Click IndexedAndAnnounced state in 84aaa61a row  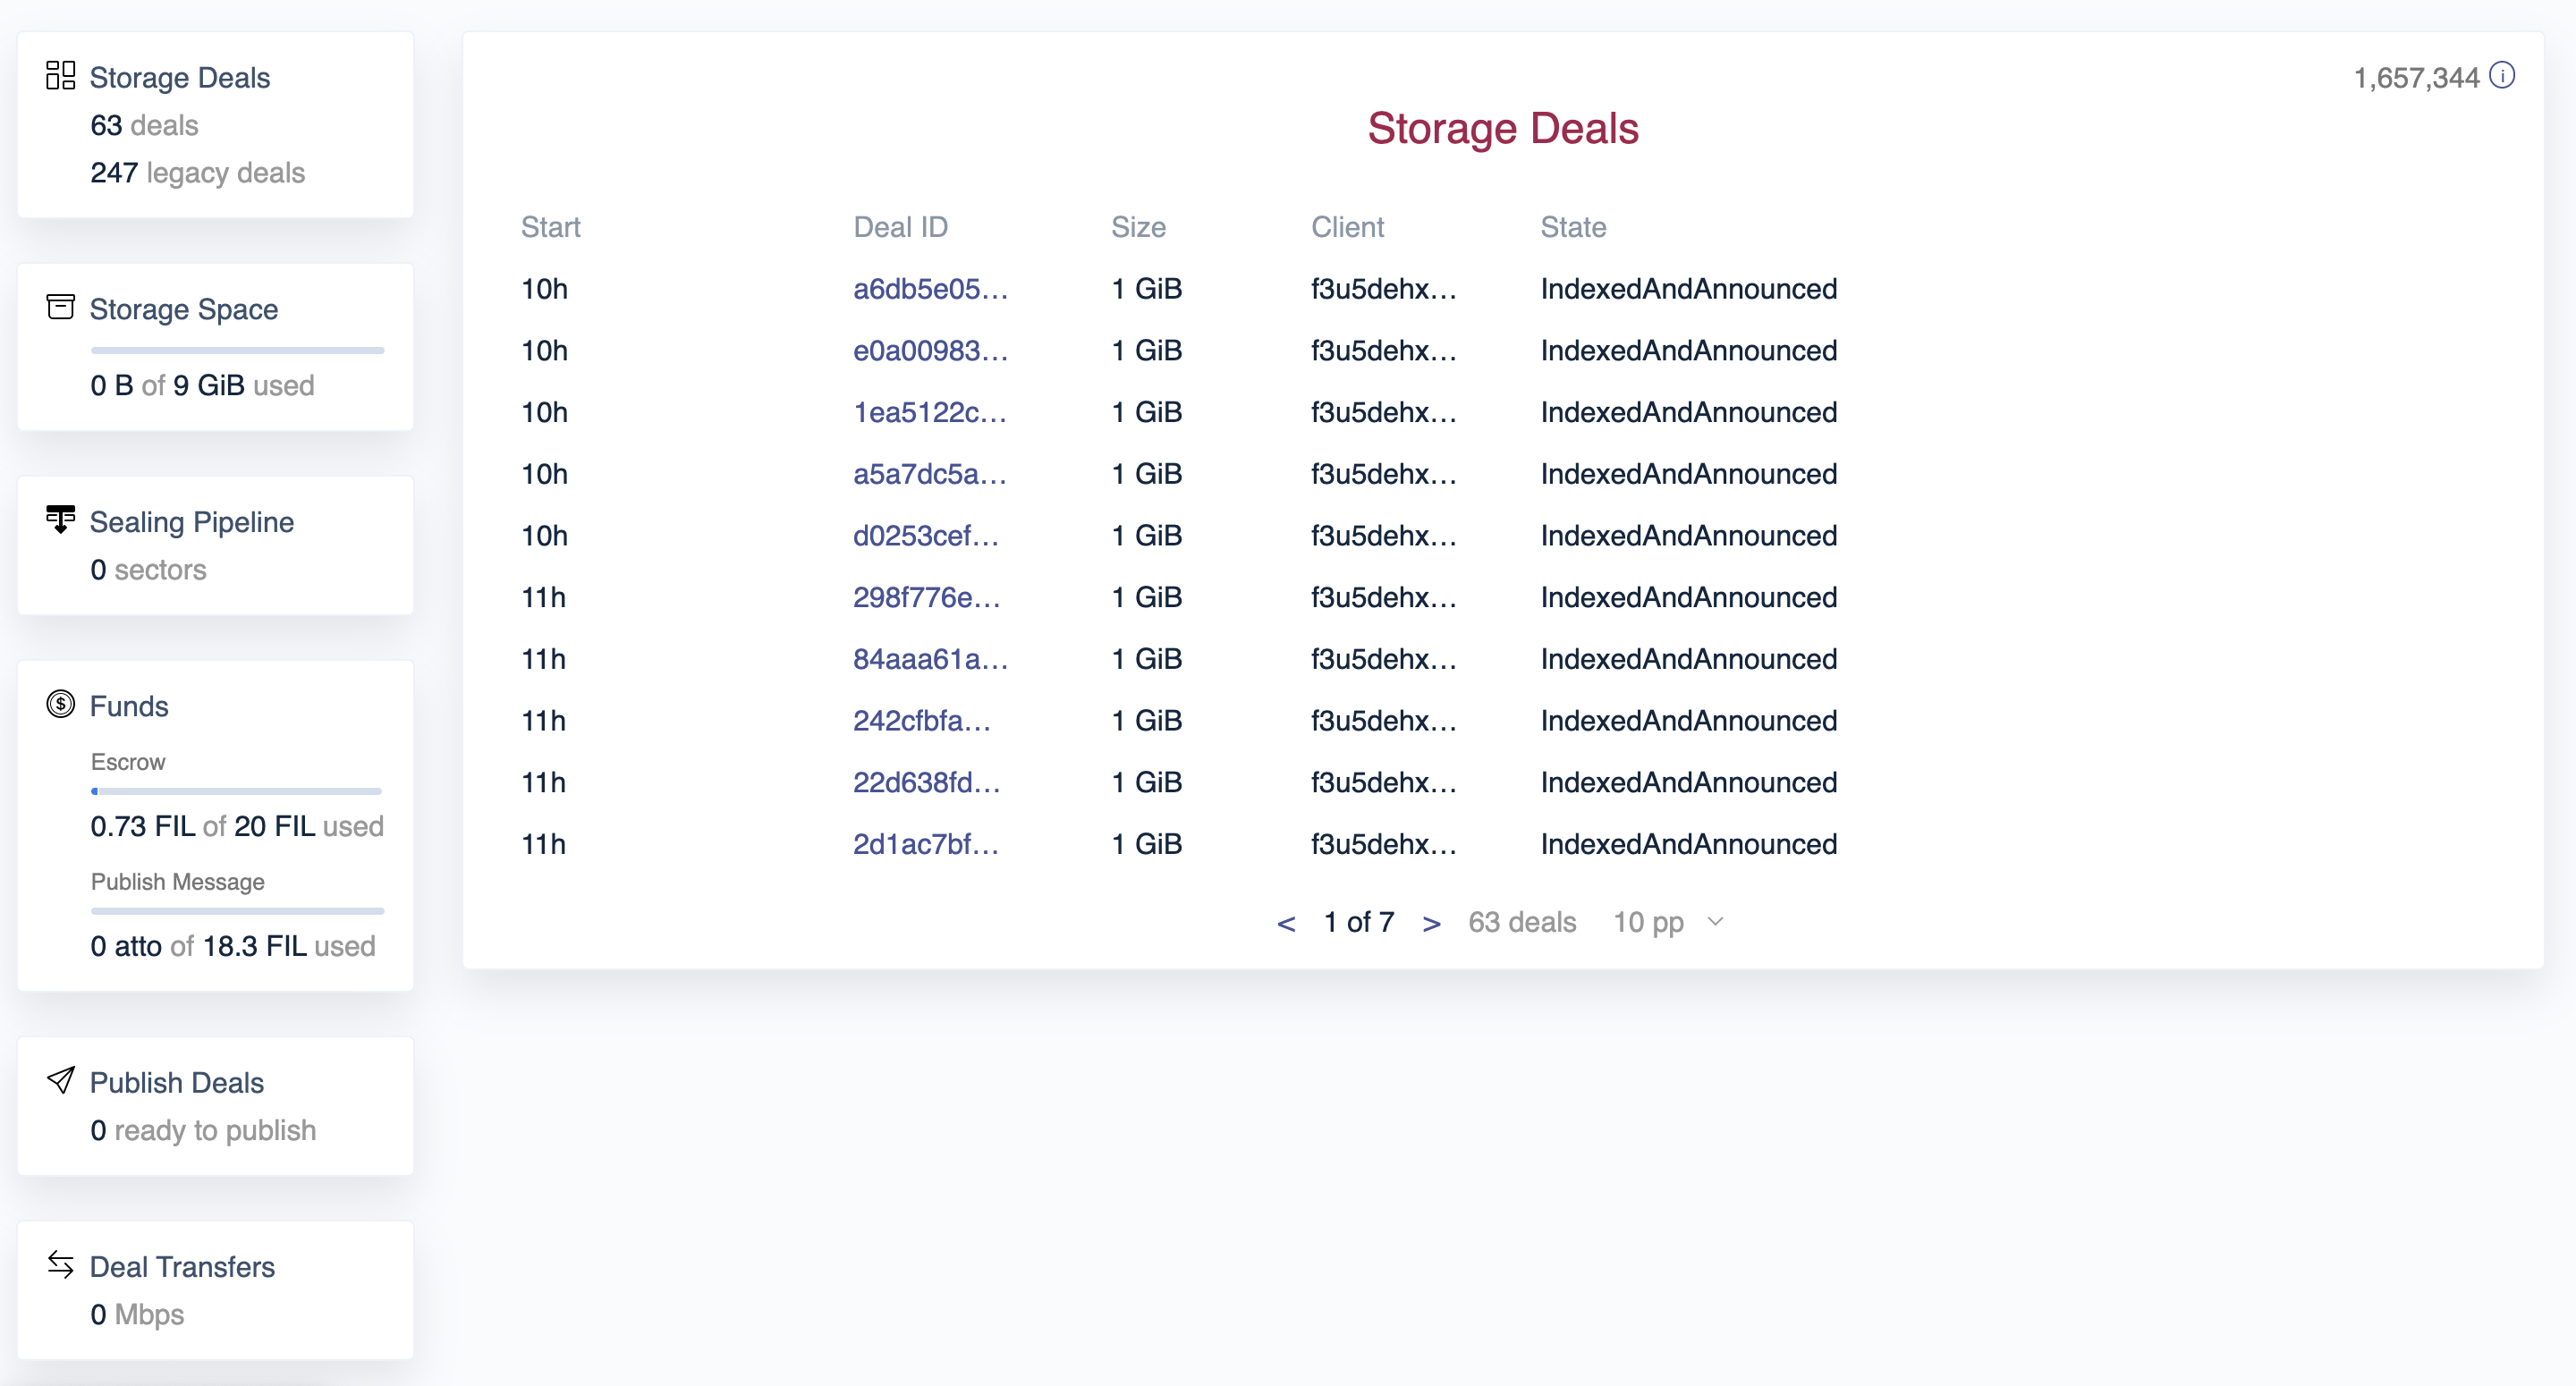1688,659
